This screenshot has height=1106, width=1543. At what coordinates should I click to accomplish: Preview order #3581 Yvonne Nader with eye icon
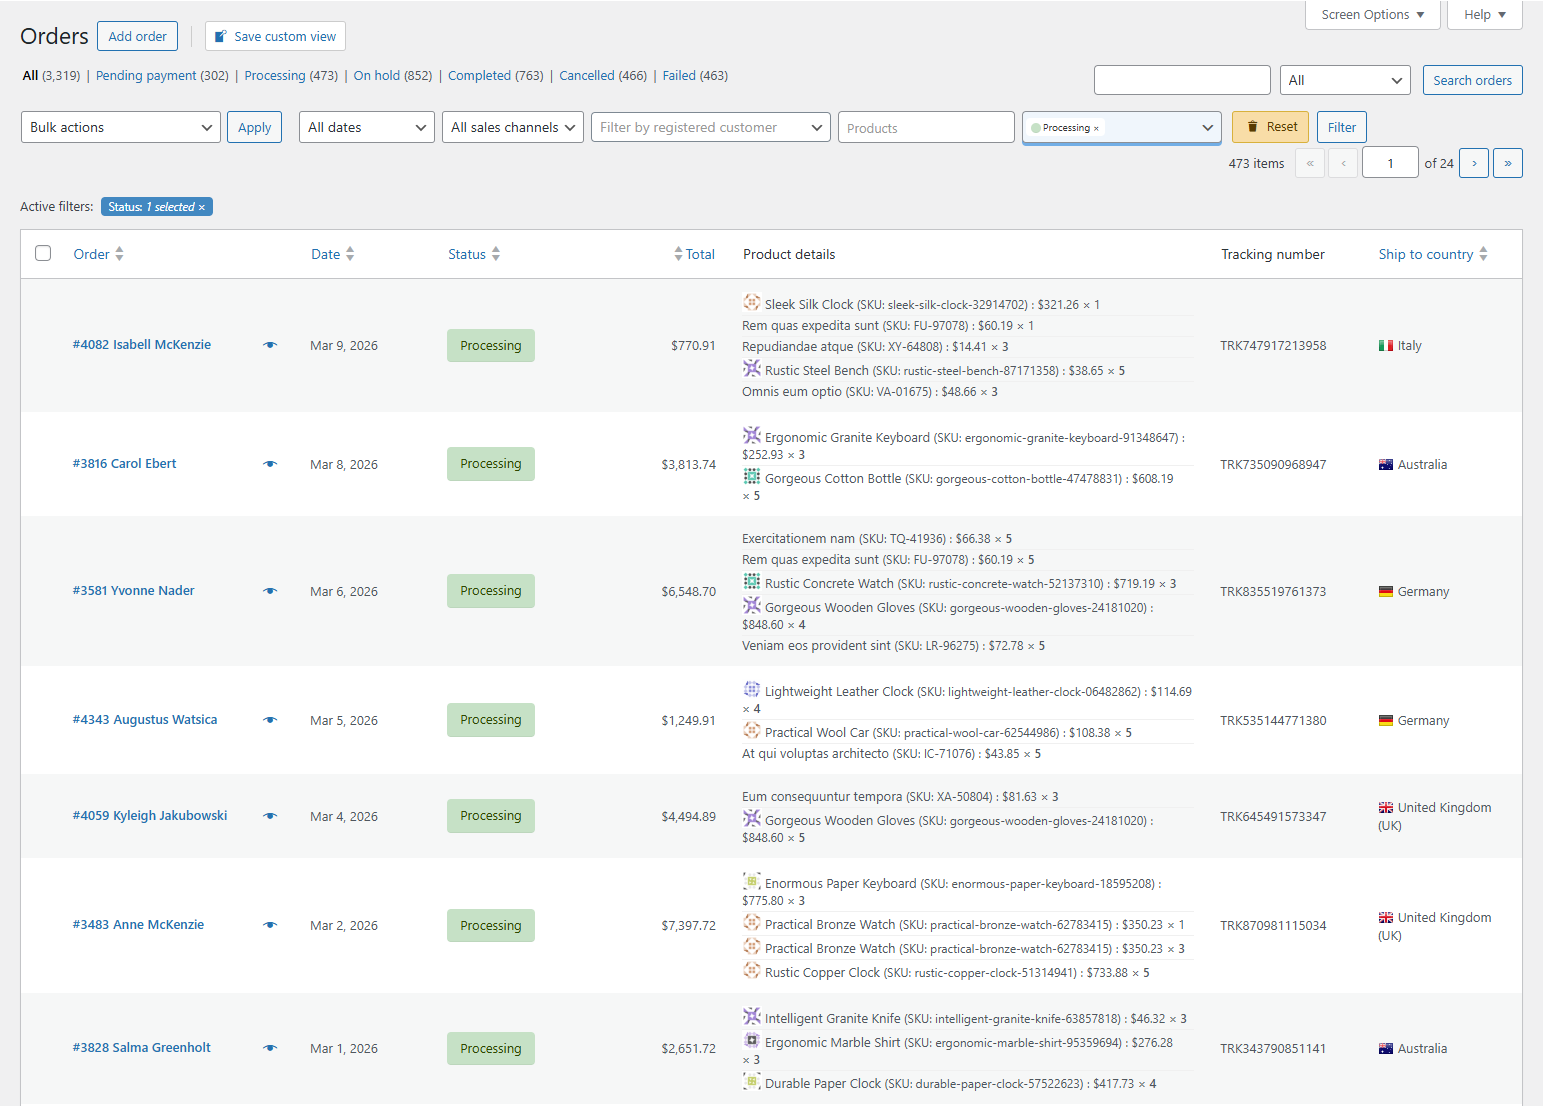point(270,591)
